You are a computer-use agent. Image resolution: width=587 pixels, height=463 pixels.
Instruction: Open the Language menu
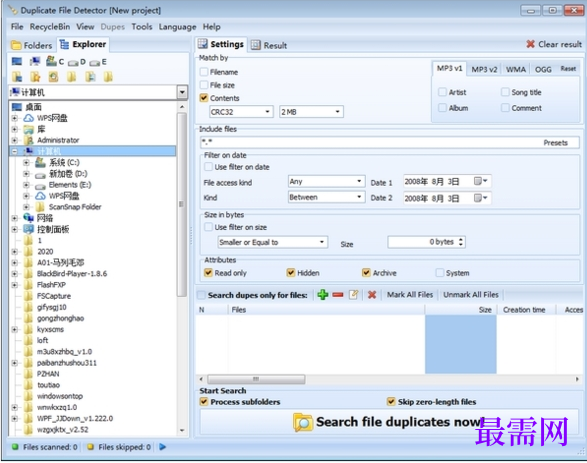pos(177,27)
